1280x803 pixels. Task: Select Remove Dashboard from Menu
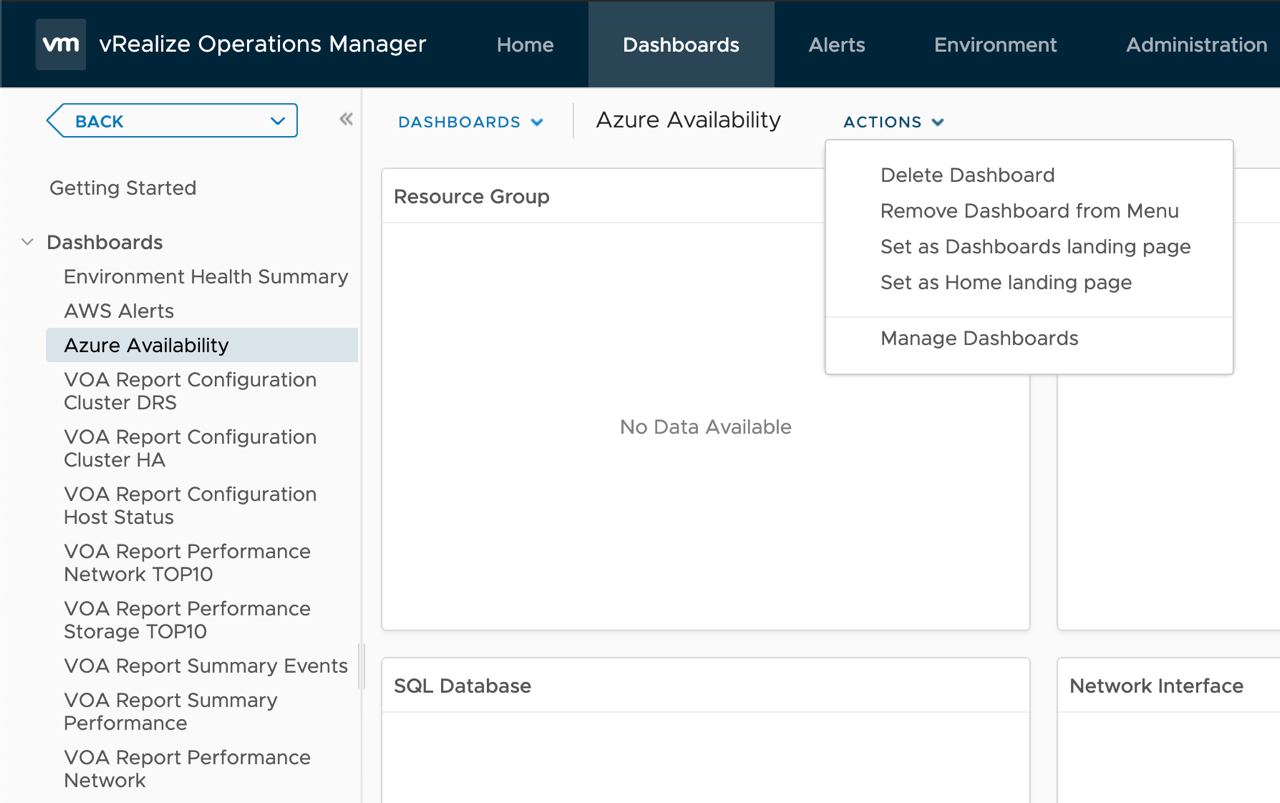[1029, 211]
